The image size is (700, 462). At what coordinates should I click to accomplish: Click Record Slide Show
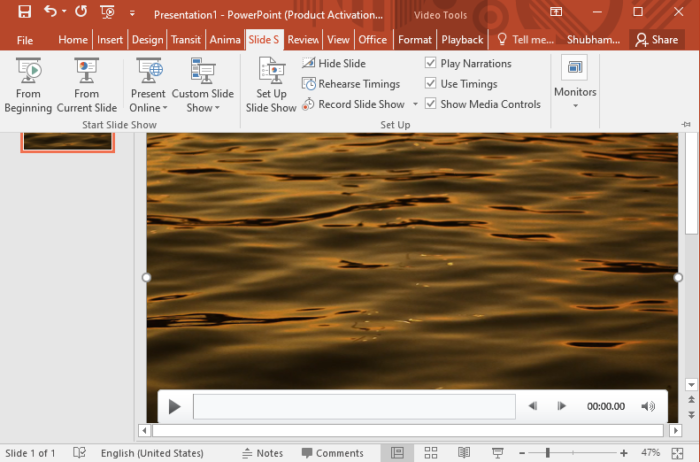(354, 104)
